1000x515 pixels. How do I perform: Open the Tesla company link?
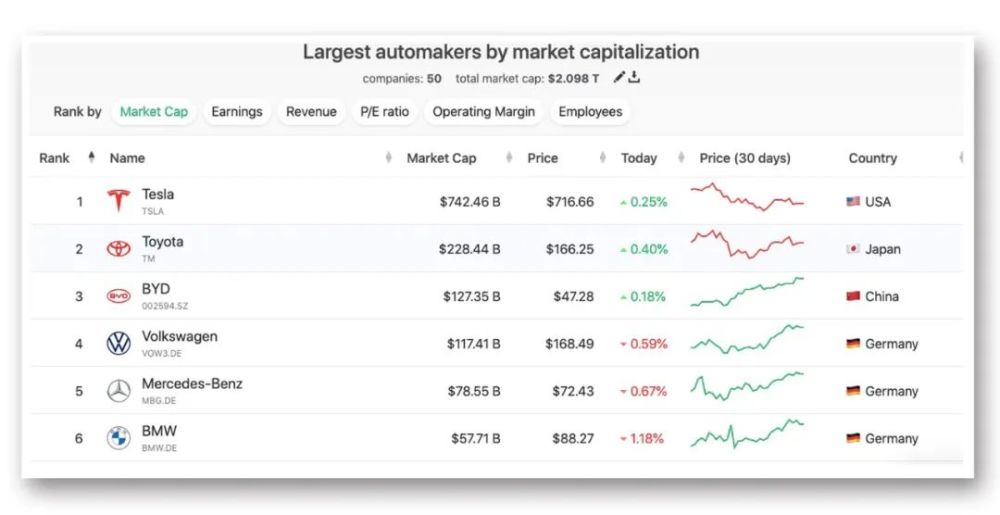point(158,194)
